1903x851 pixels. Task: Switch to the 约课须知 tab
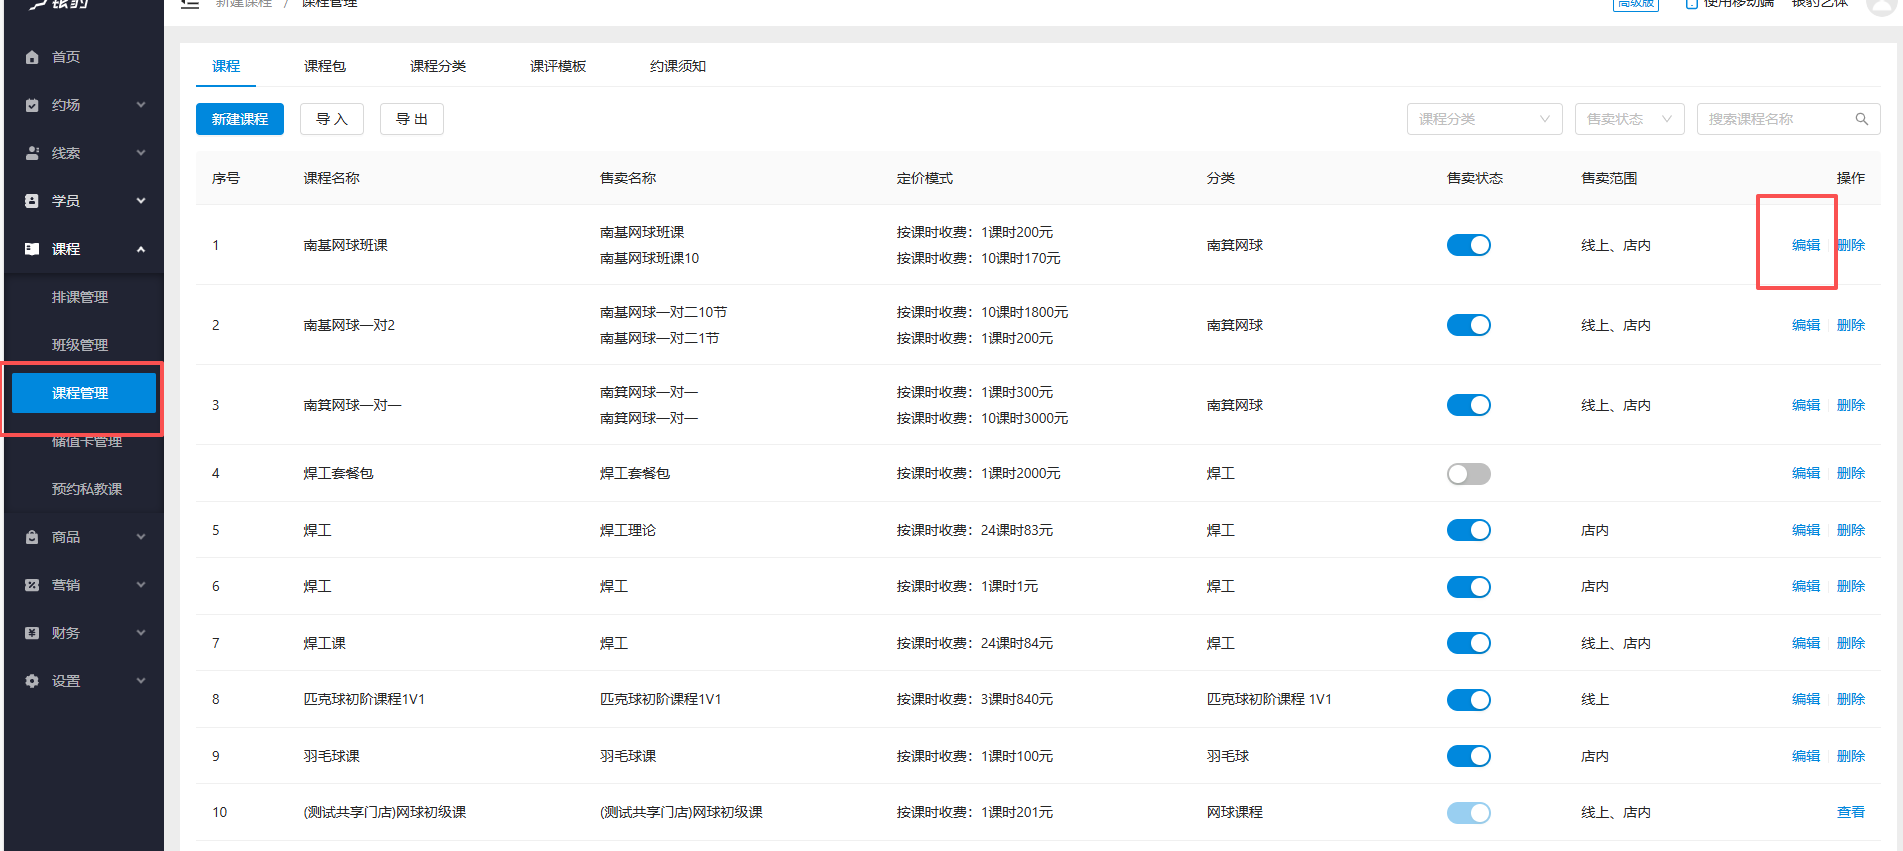[x=678, y=66]
